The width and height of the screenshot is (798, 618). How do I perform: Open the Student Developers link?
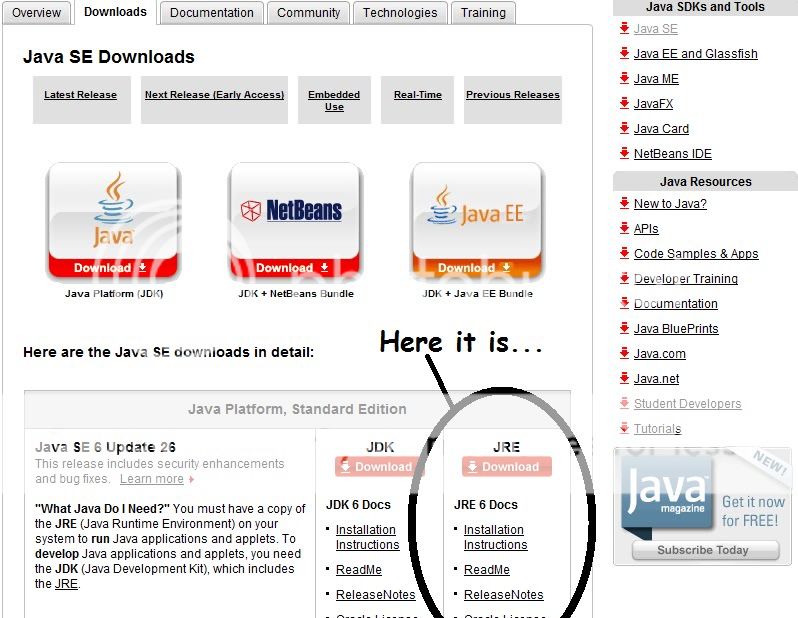click(x=688, y=404)
